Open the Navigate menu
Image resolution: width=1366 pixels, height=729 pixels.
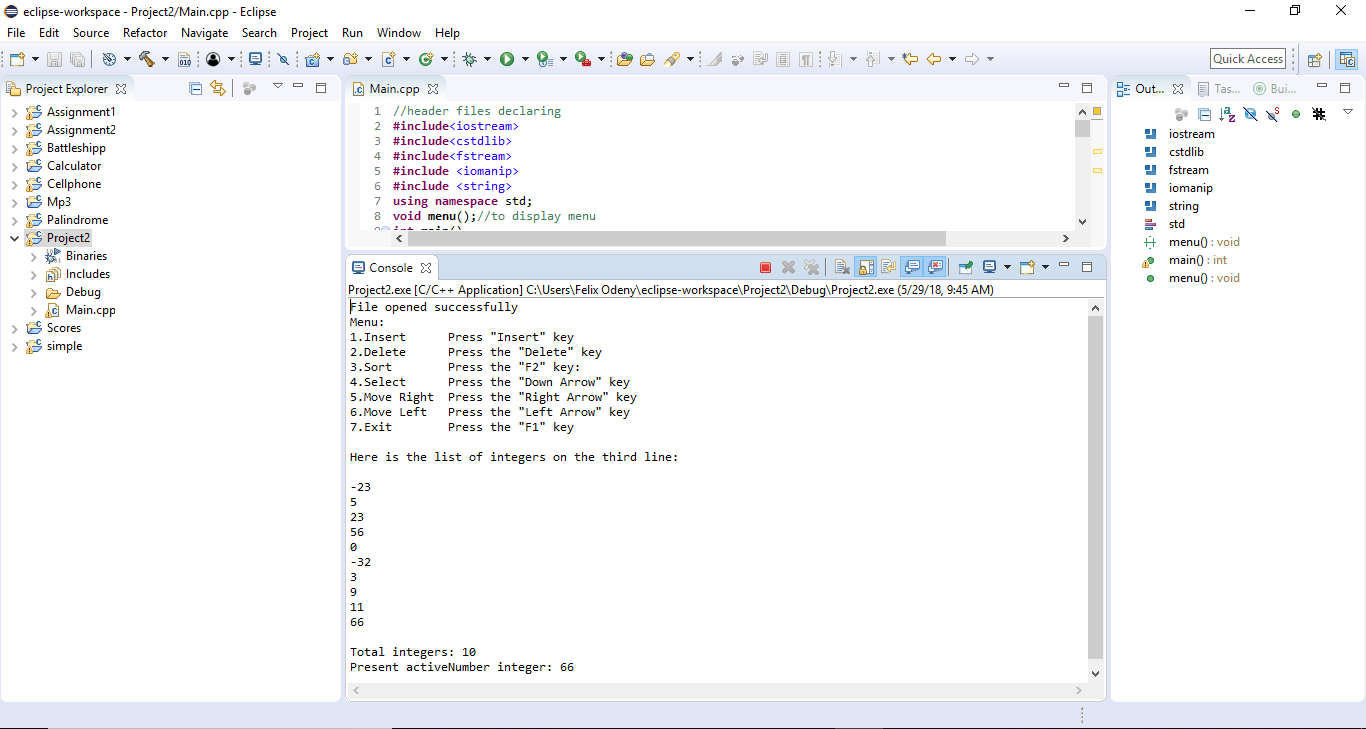(205, 33)
